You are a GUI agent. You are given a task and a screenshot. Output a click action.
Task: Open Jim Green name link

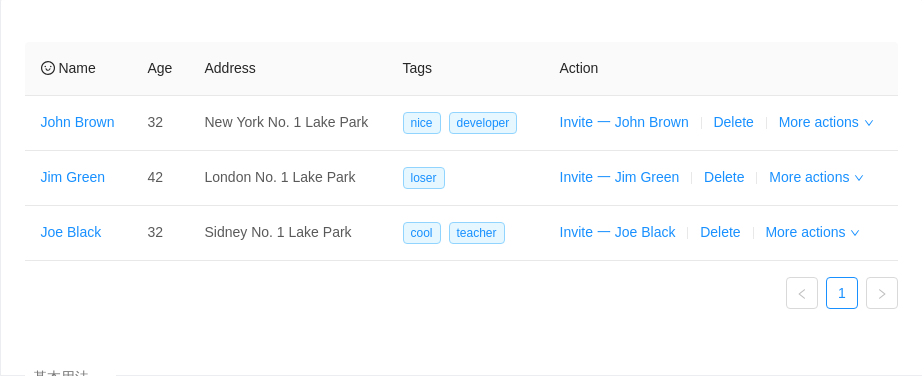pyautogui.click(x=72, y=177)
